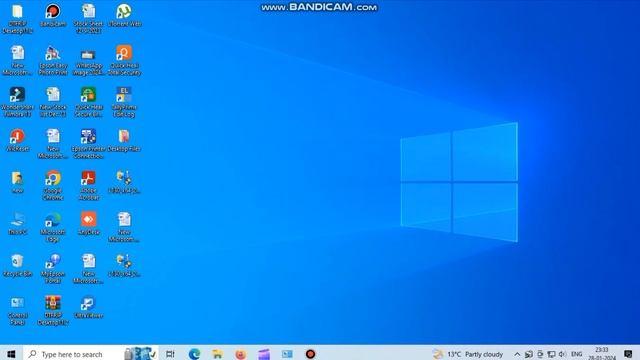640x360 pixels.
Task: Open the 13°C Partly cloudy weather widget
Action: coord(468,354)
